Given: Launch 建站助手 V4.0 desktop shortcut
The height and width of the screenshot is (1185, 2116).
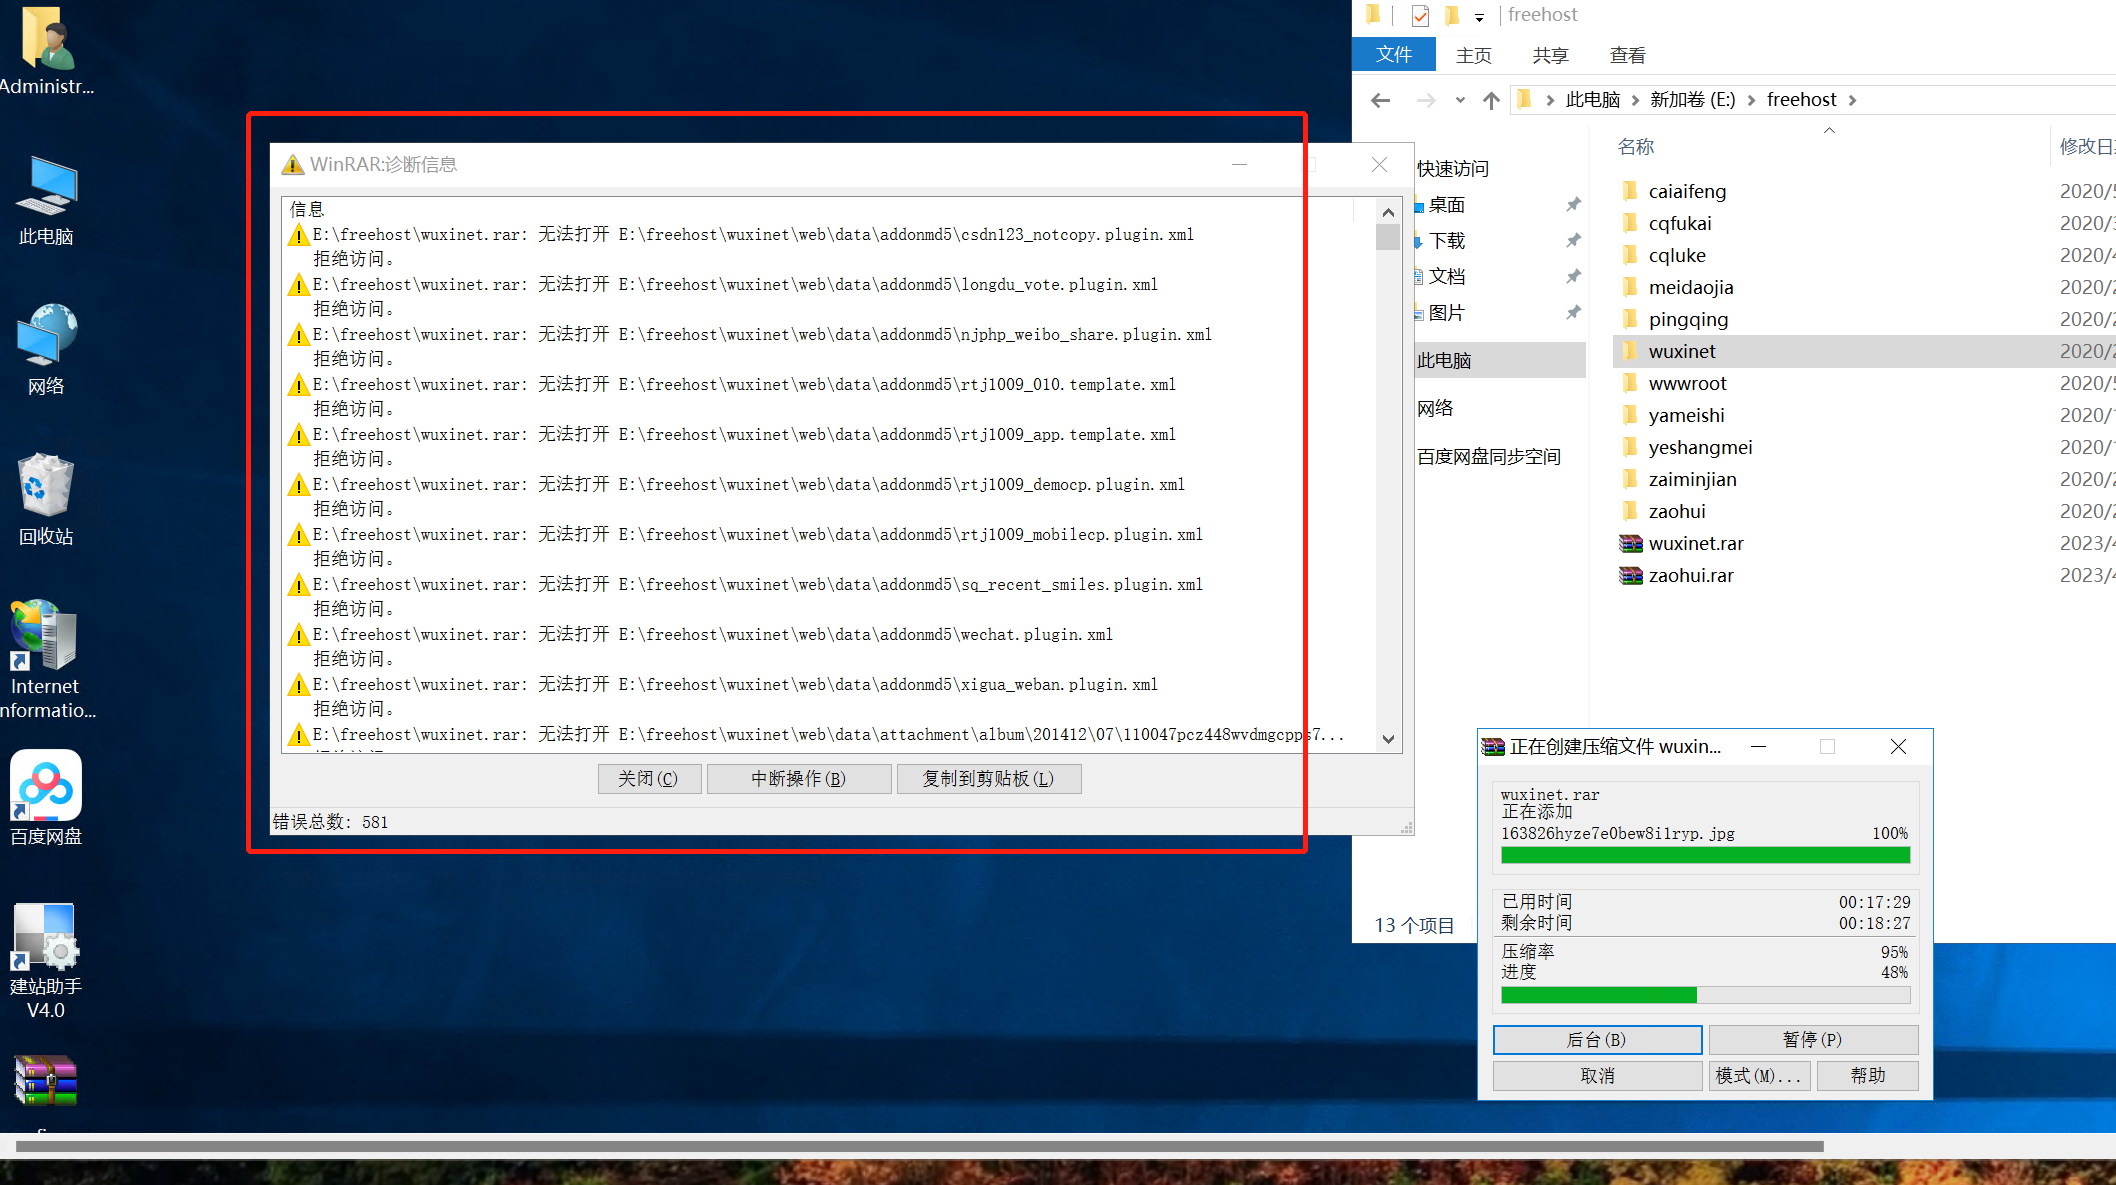Looking at the screenshot, I should click(x=46, y=962).
